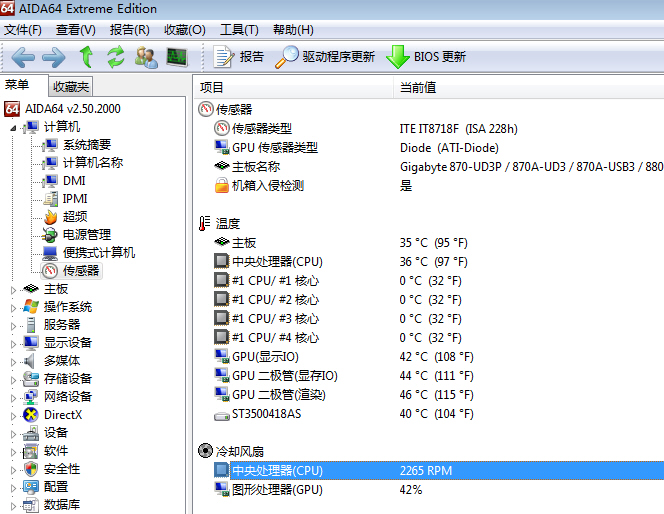Image resolution: width=664 pixels, height=514 pixels.
Task: Expand the 服务器 tree node
Action: 13,326
